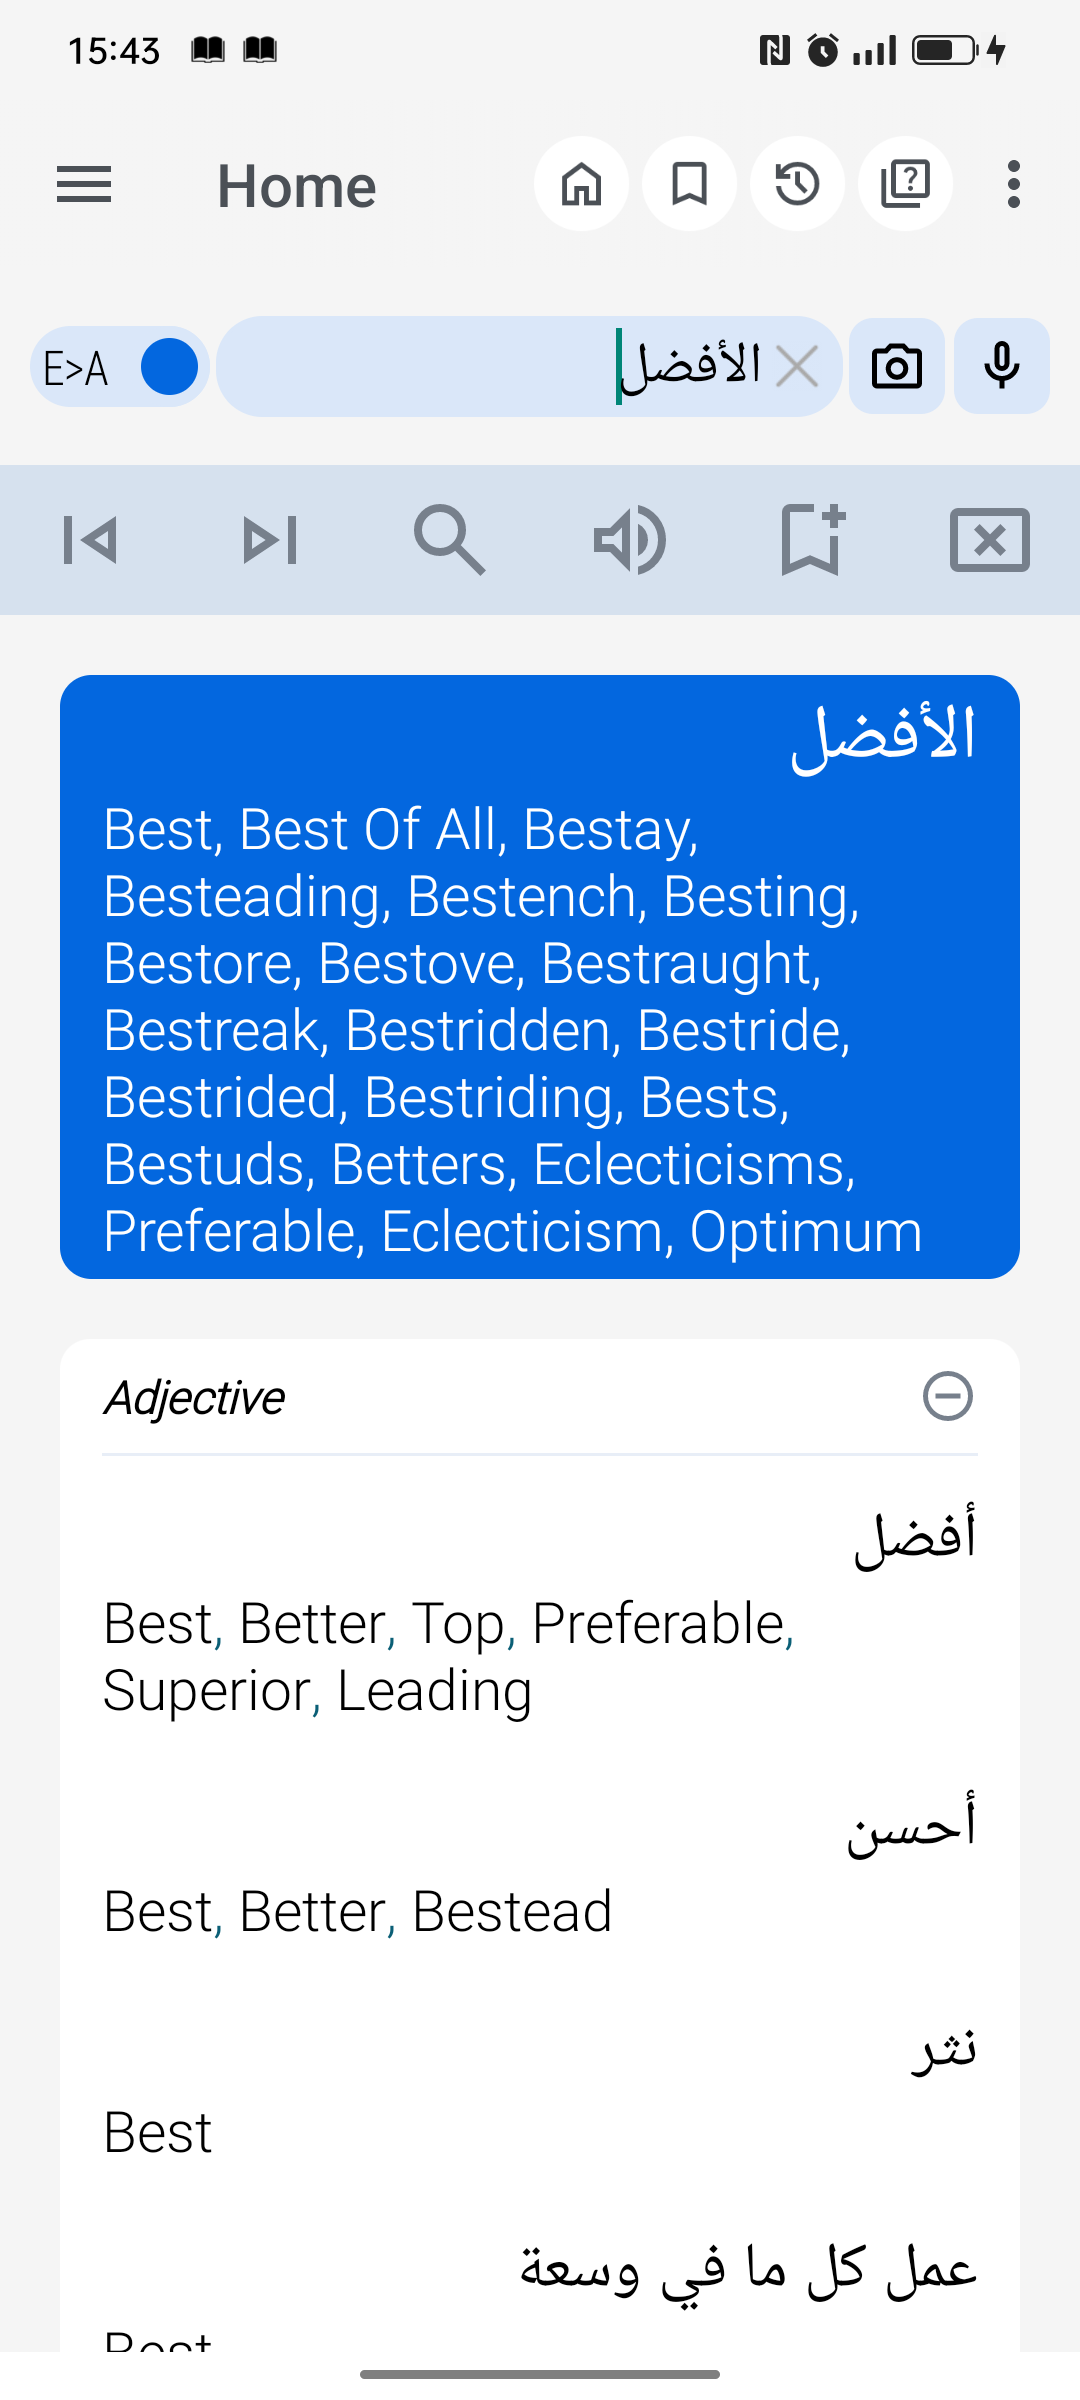Tap the blue circle beside E>A

tap(168, 366)
